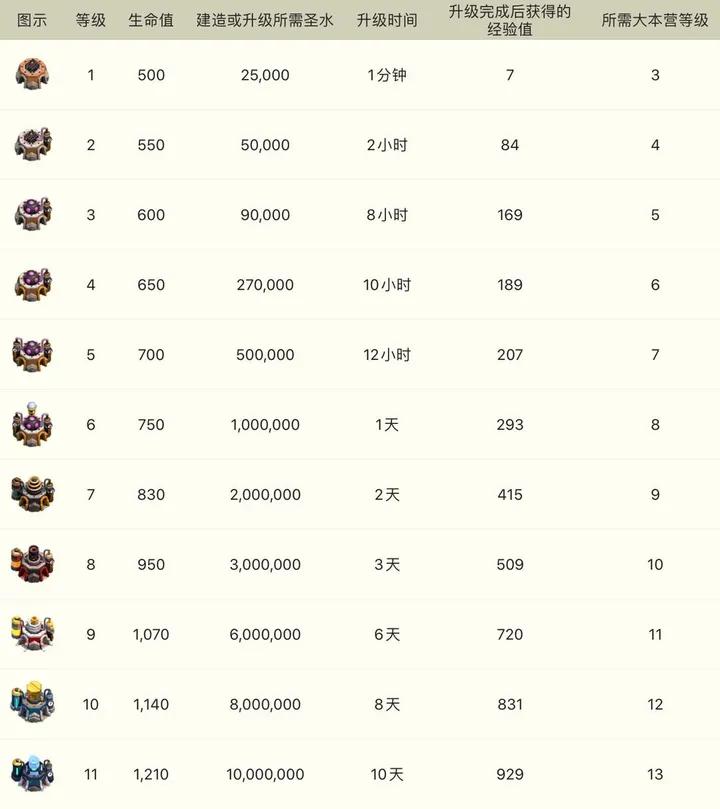Select the level 3 building icon
Screen dimensions: 720x809
click(33, 215)
